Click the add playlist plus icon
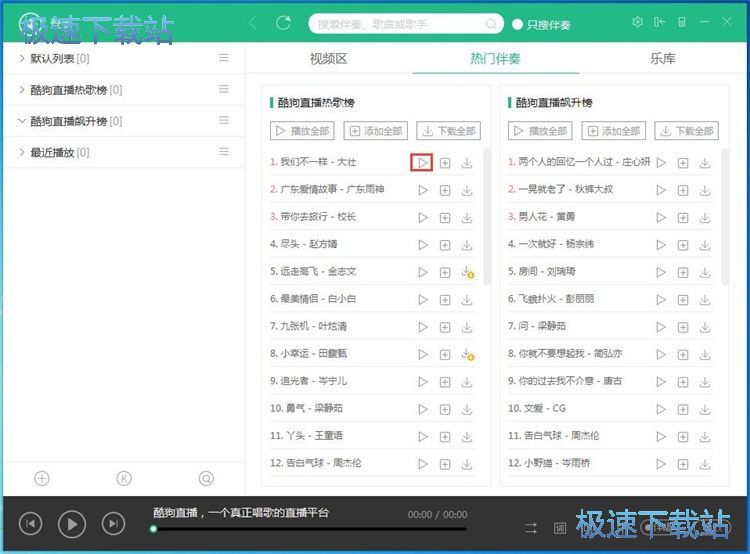The height and width of the screenshot is (554, 750). coord(42,478)
